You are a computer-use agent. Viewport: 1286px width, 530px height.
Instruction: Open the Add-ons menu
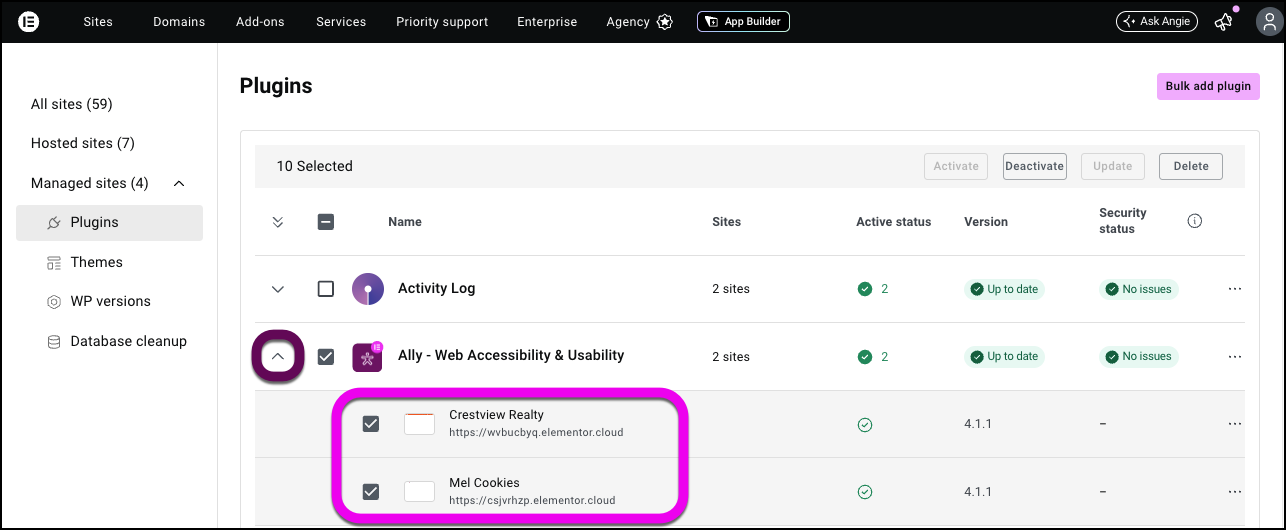[x=261, y=21]
